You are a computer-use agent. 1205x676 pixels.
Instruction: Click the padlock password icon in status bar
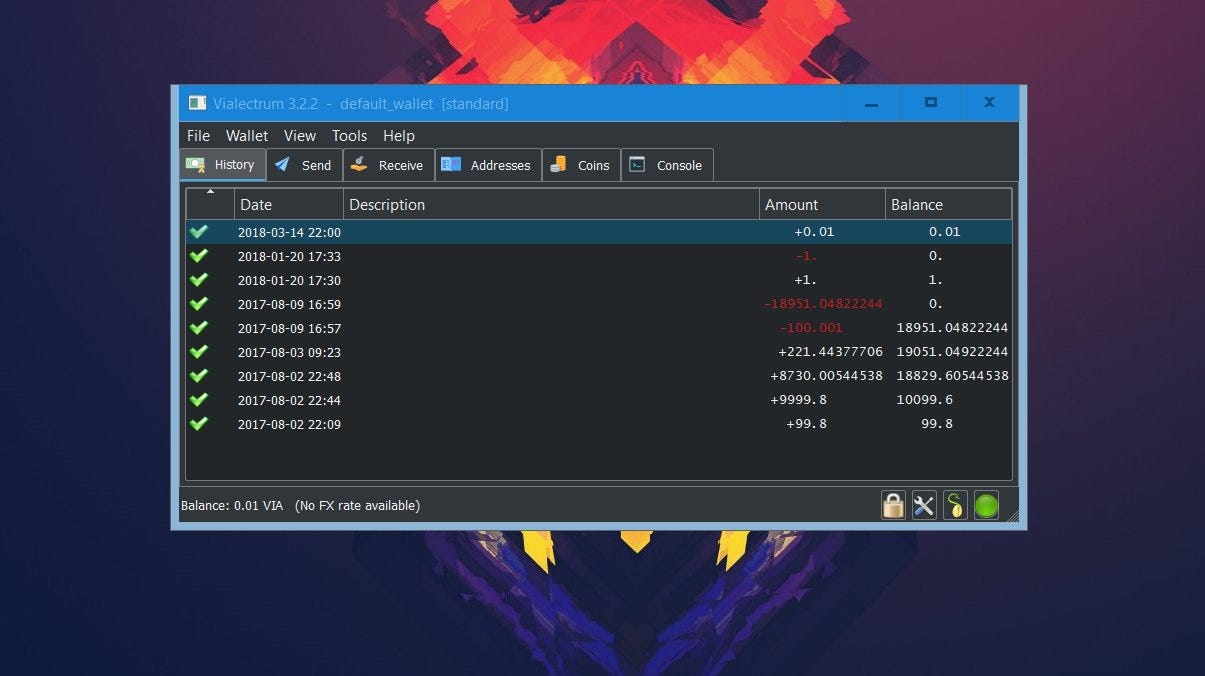pos(893,505)
